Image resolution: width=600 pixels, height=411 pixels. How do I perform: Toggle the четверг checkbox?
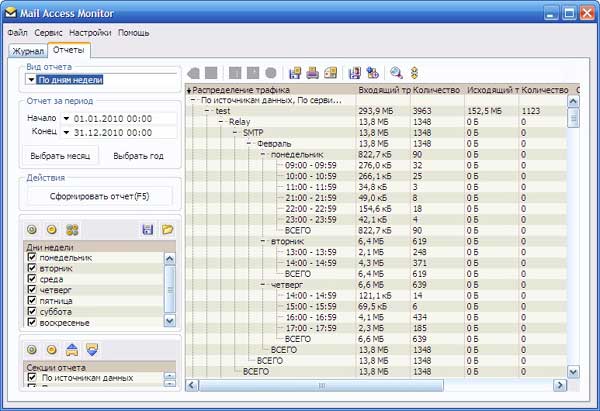point(32,290)
